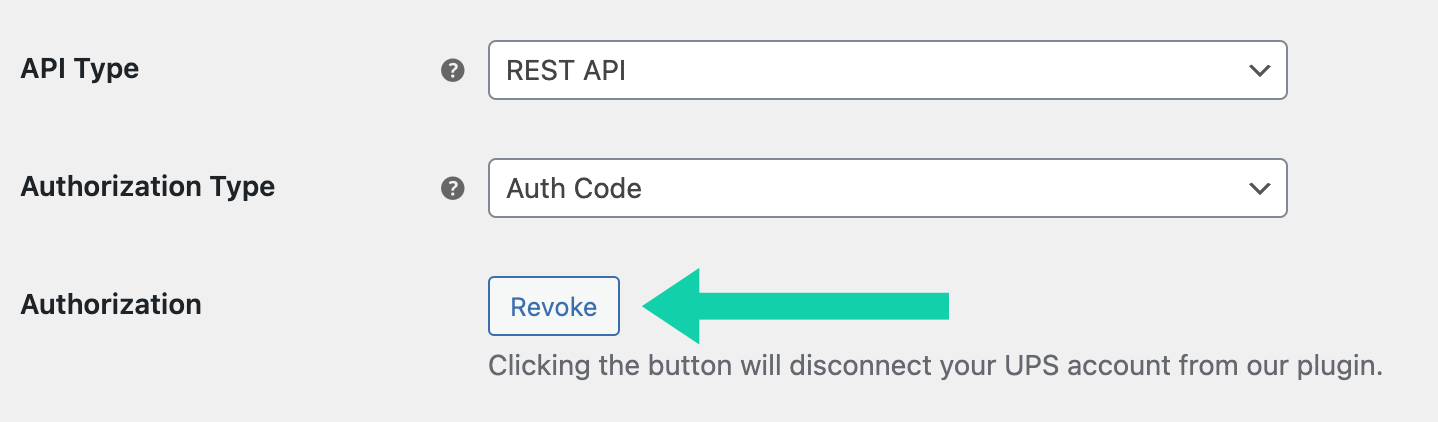Click the chevron on the REST API select

point(1259,71)
